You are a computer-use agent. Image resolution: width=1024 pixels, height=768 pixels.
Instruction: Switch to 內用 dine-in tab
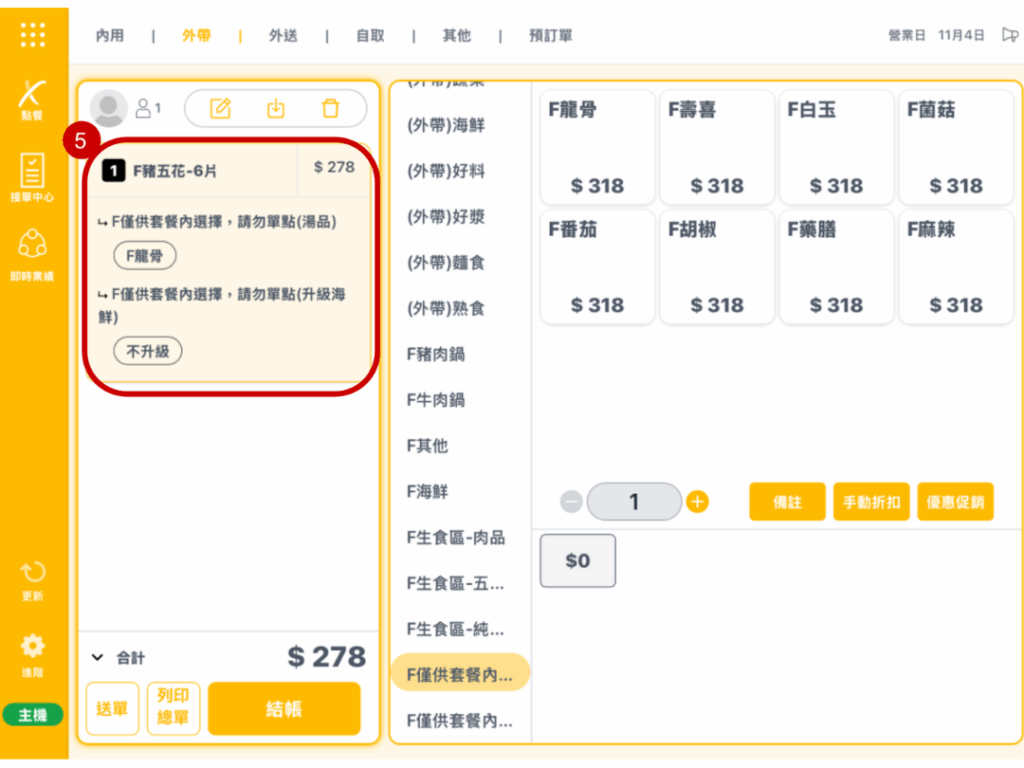[110, 36]
